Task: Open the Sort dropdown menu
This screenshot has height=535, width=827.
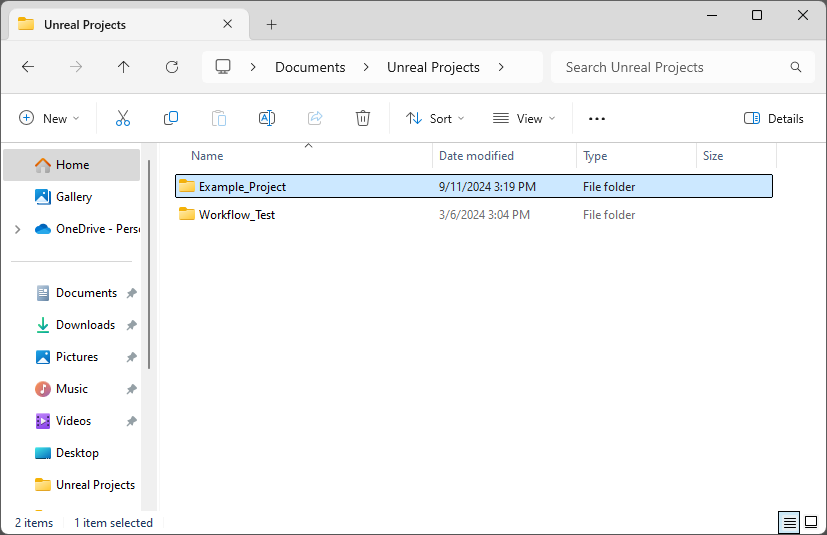Action: 435,118
